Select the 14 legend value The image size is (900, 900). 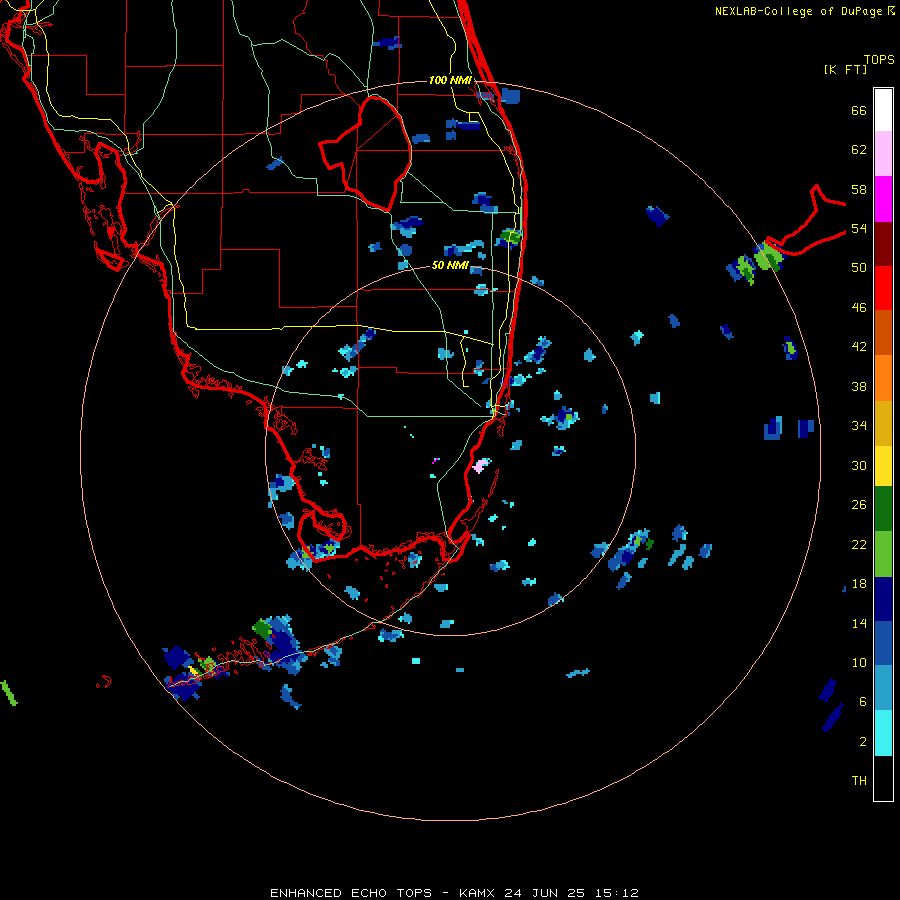859,623
